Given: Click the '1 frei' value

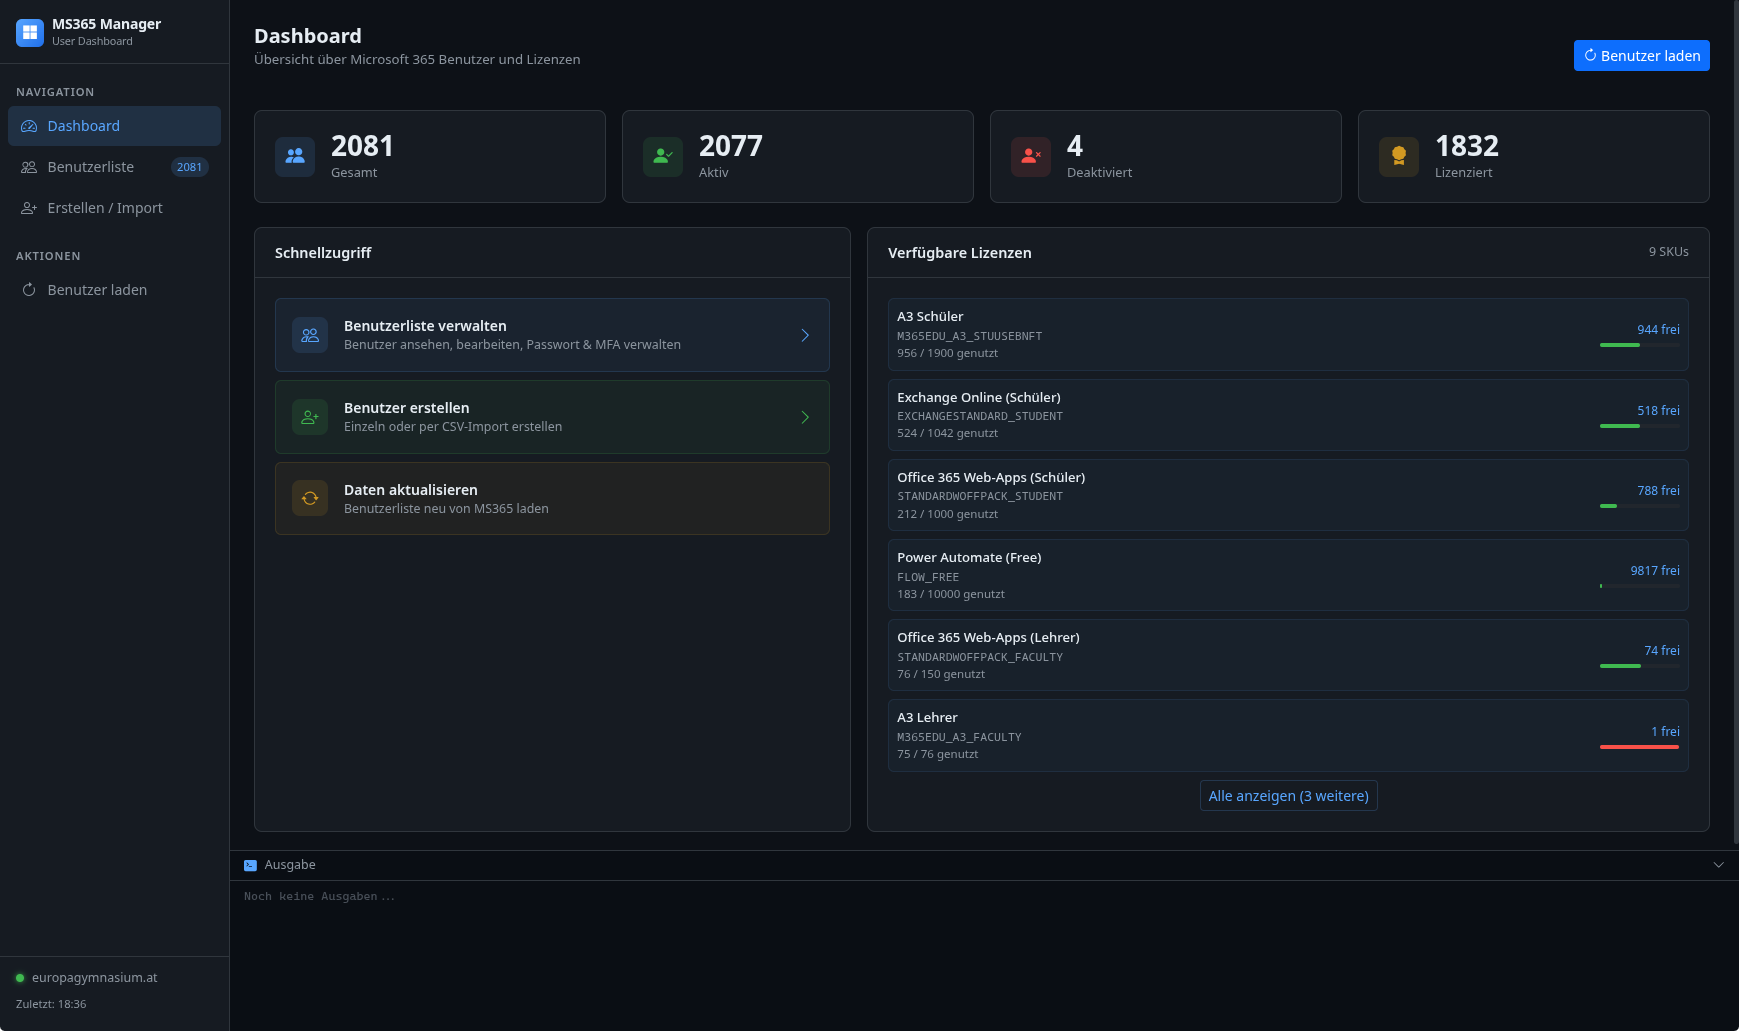Looking at the screenshot, I should (1665, 732).
